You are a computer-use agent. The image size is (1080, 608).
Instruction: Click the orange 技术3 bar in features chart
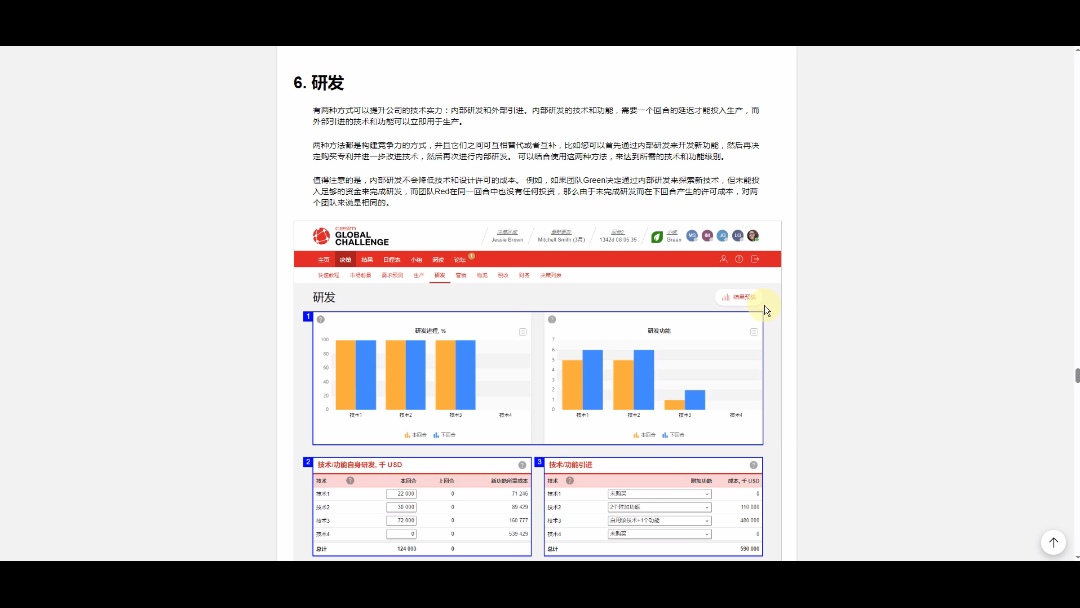(674, 405)
